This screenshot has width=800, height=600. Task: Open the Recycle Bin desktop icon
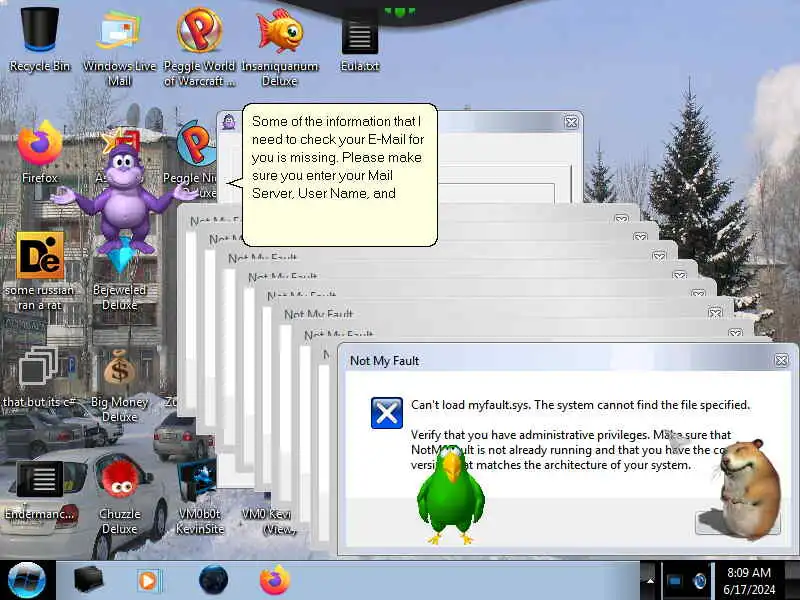(x=40, y=40)
